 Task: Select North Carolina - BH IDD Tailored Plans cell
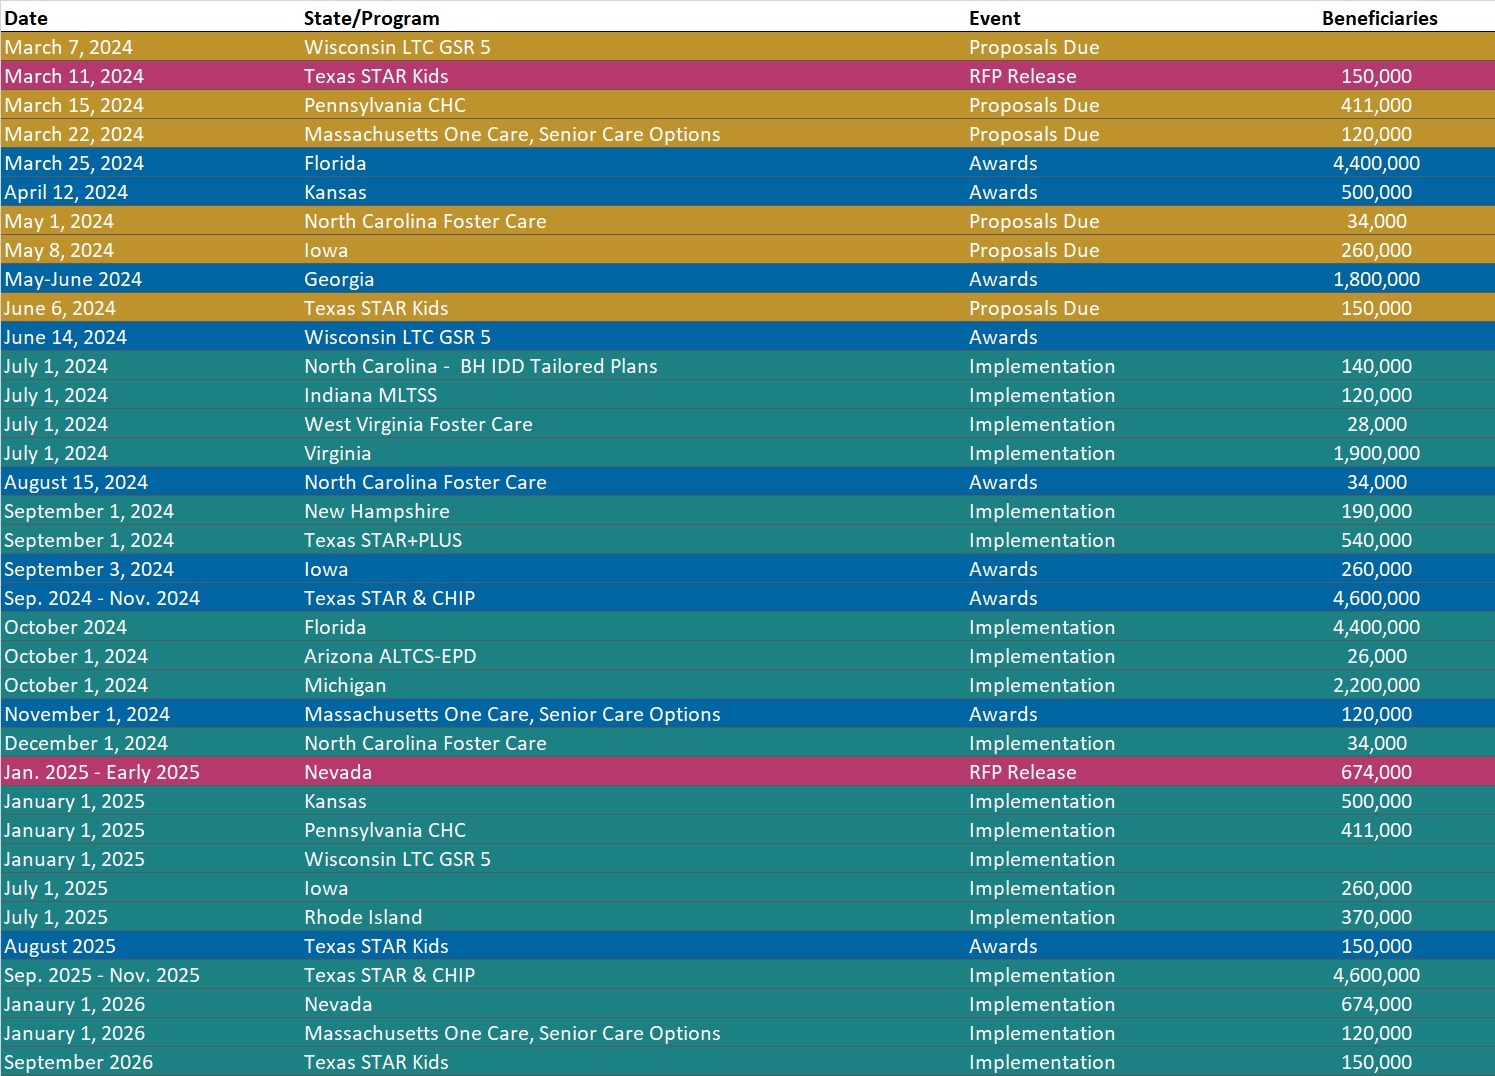pos(480,366)
